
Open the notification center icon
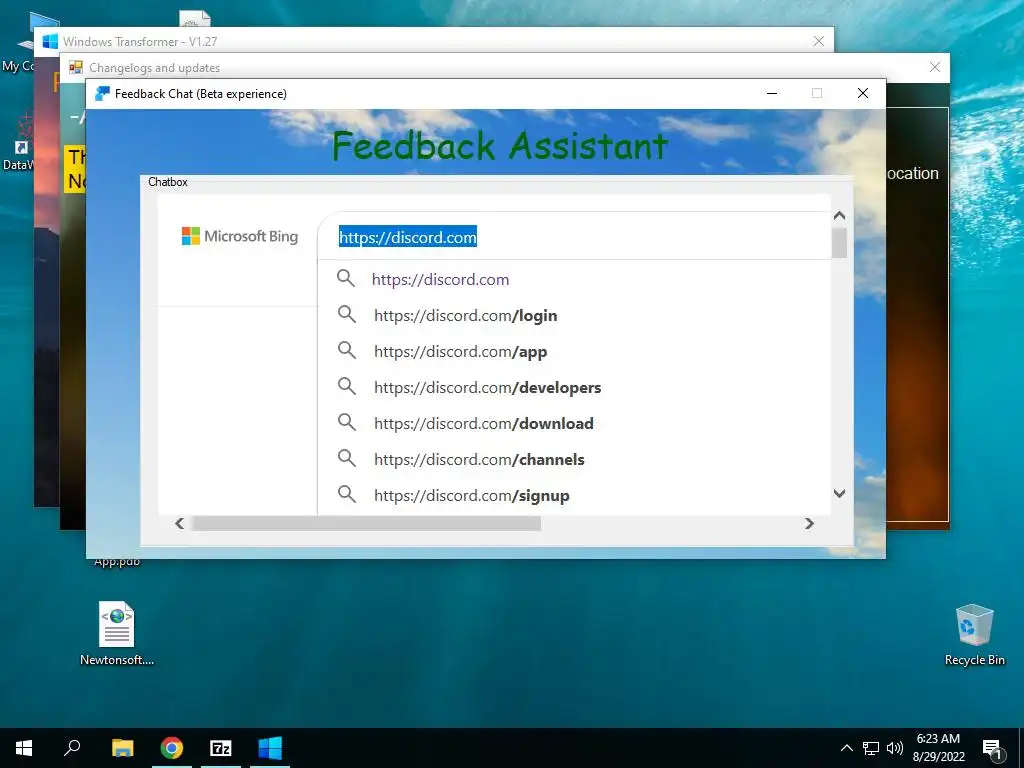click(x=992, y=749)
